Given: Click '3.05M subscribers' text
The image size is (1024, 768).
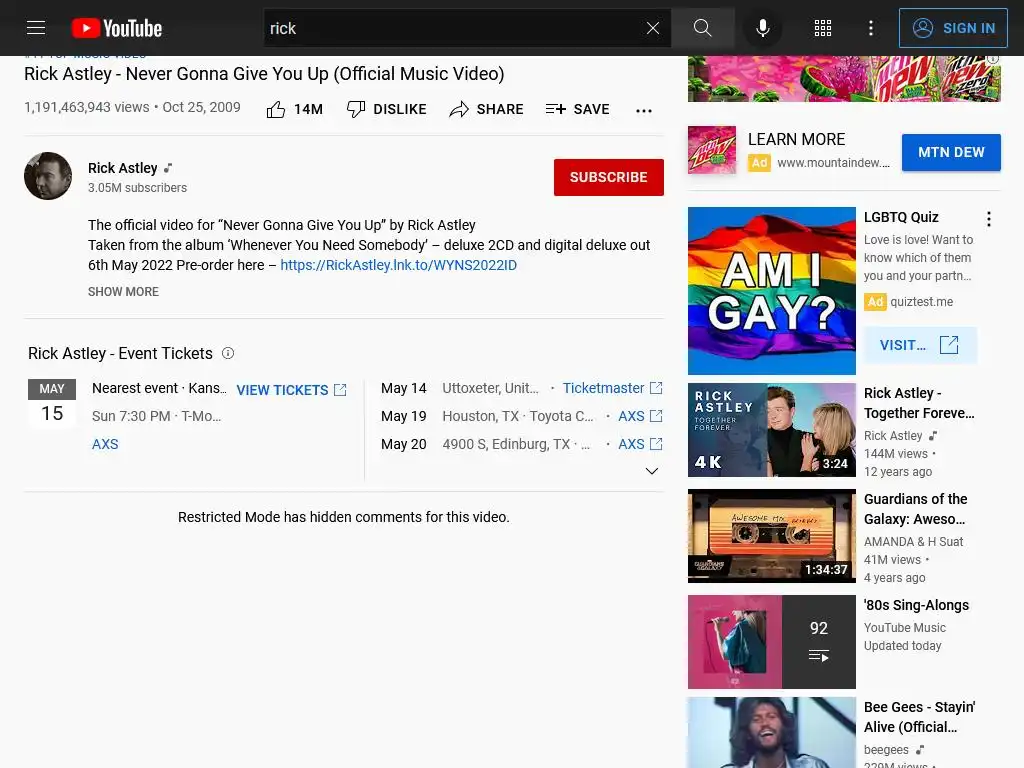Looking at the screenshot, I should click(x=137, y=188).
